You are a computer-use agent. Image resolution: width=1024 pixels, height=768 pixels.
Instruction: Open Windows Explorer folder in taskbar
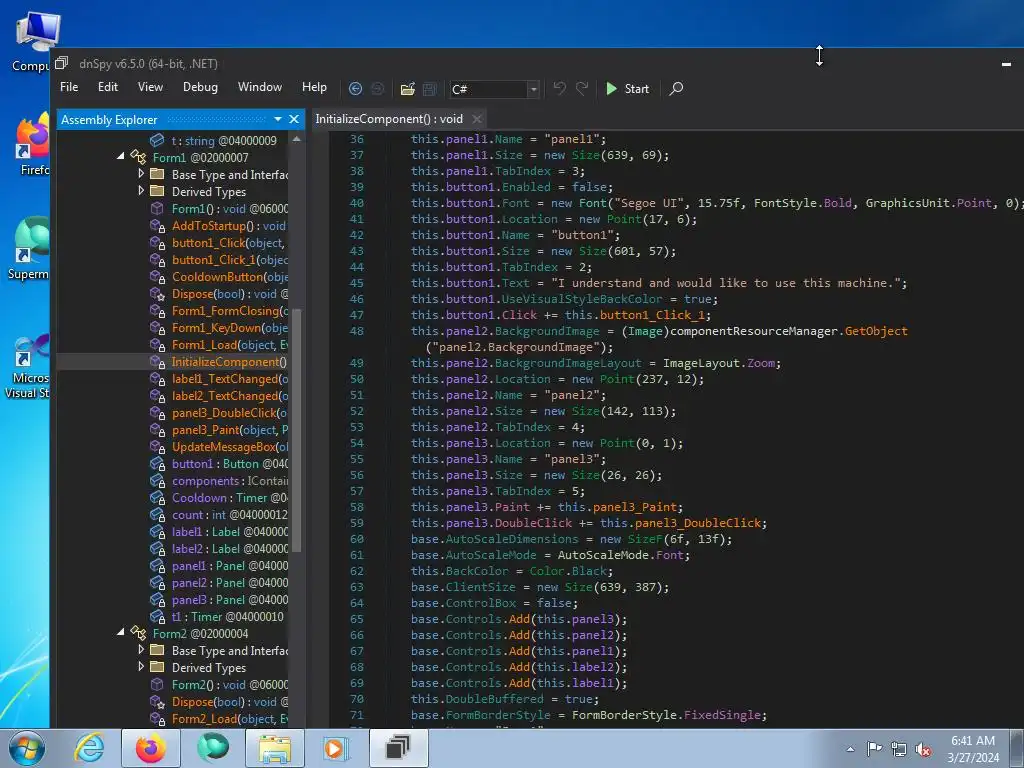(275, 748)
